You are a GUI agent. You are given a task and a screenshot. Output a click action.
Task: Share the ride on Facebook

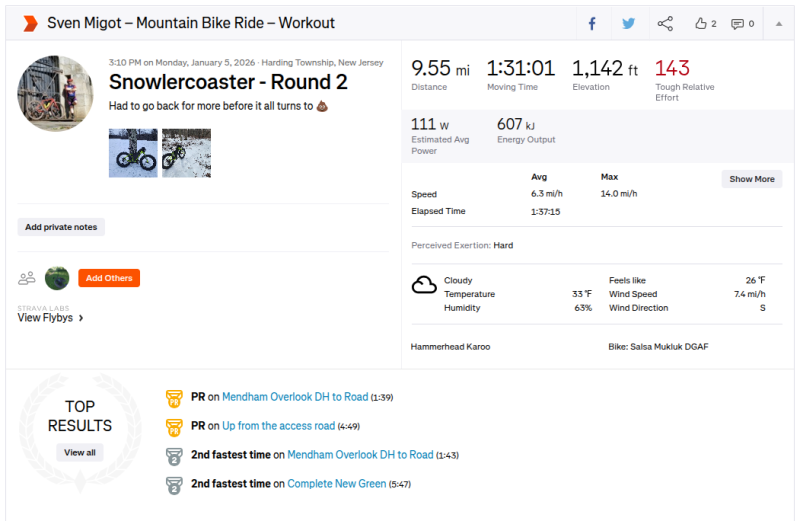(592, 23)
